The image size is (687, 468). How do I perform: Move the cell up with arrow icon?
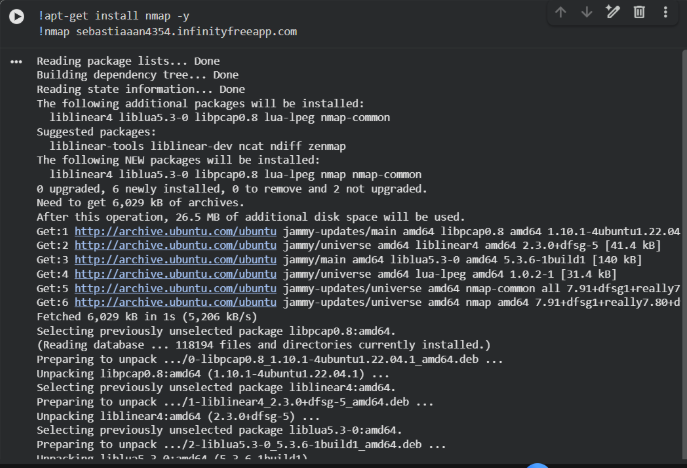tap(561, 12)
